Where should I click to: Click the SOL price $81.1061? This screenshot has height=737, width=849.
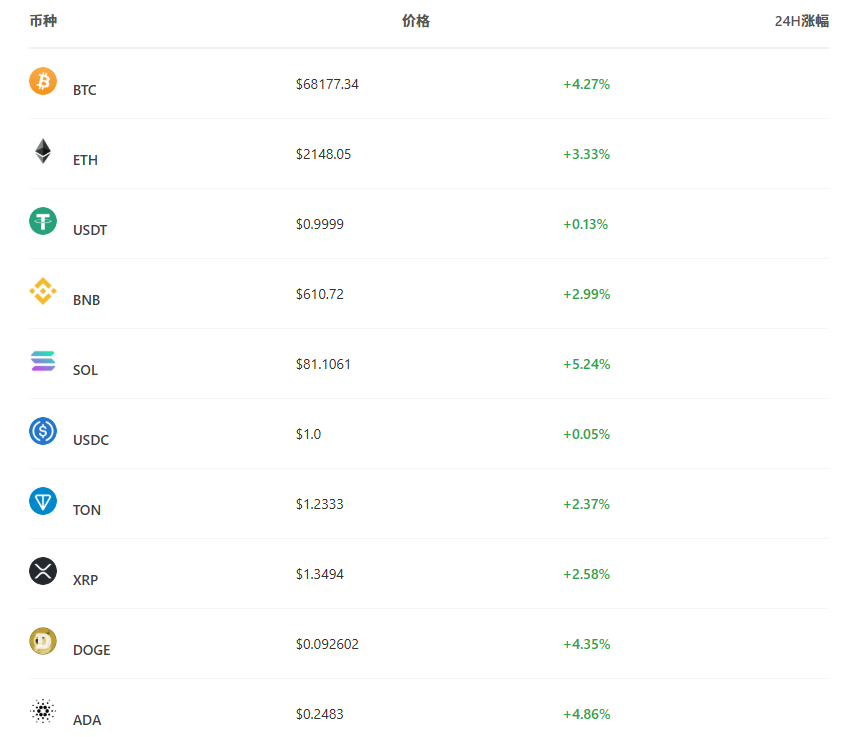click(323, 364)
